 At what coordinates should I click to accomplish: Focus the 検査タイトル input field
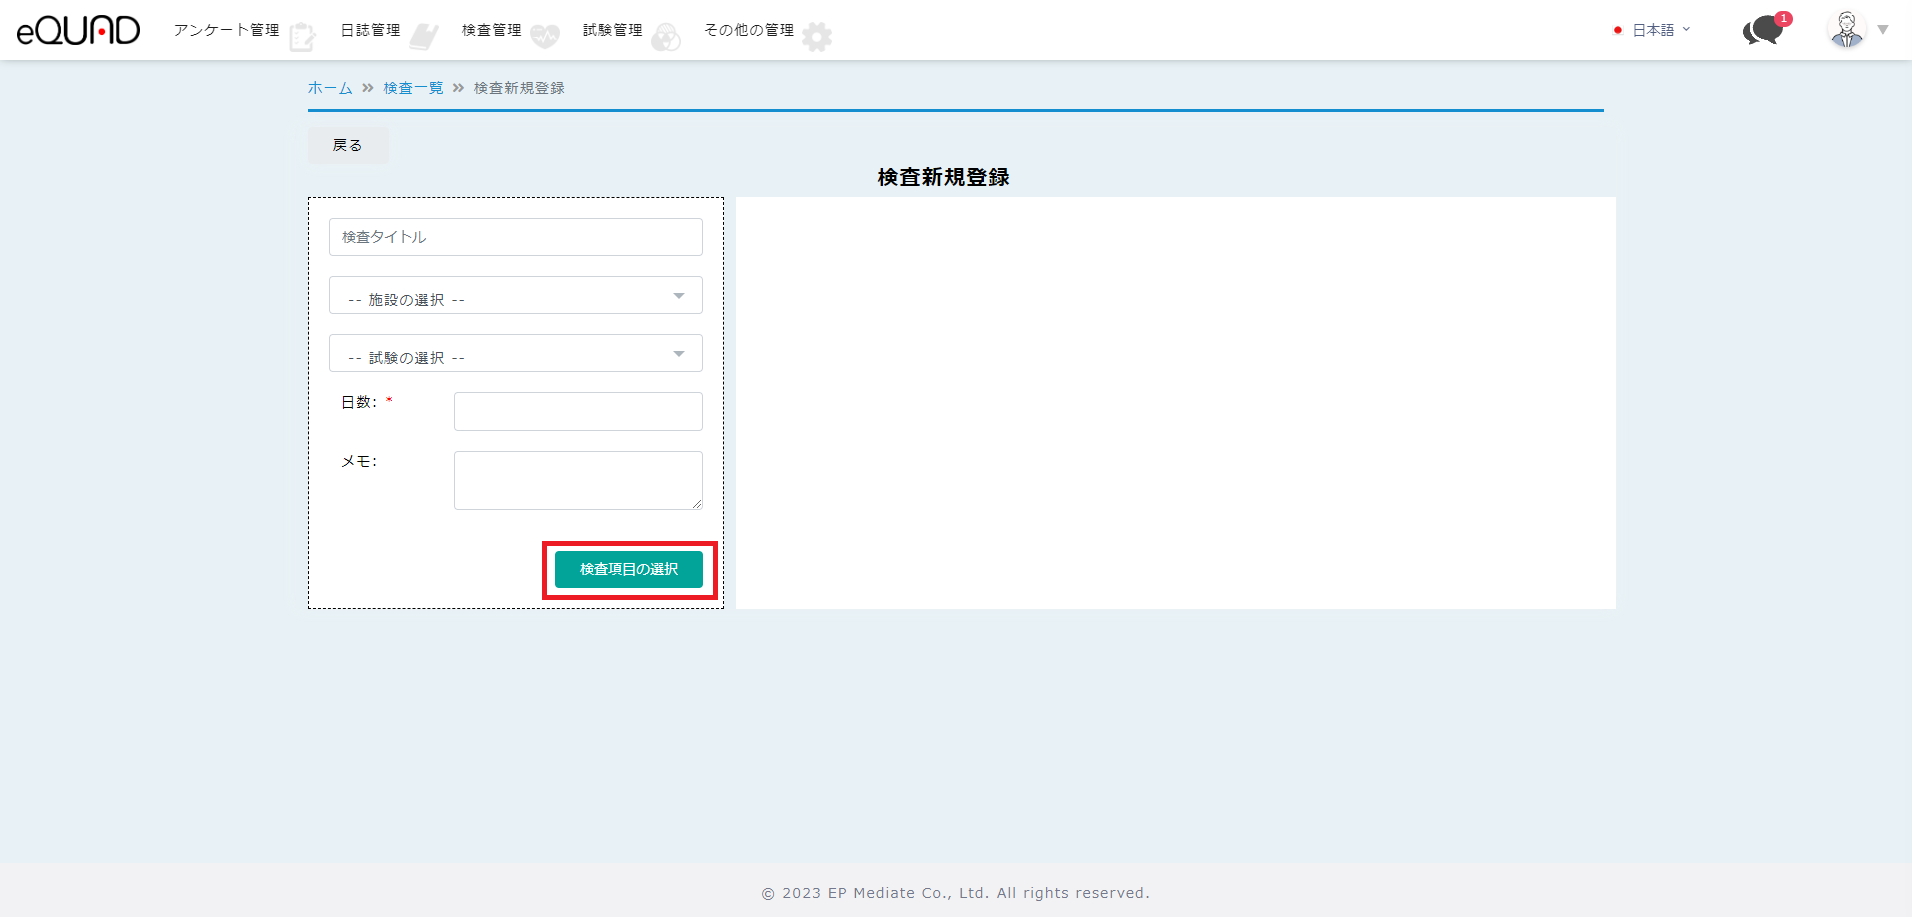click(515, 237)
